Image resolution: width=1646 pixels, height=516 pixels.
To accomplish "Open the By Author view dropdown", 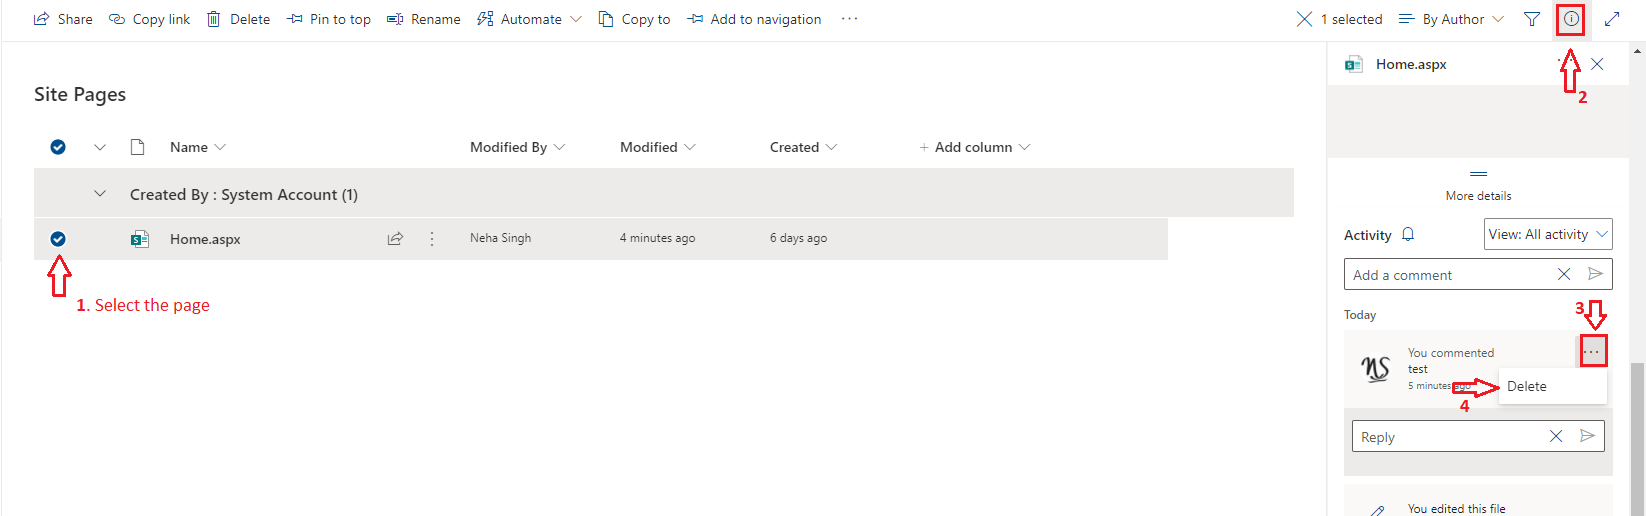I will (1452, 19).
